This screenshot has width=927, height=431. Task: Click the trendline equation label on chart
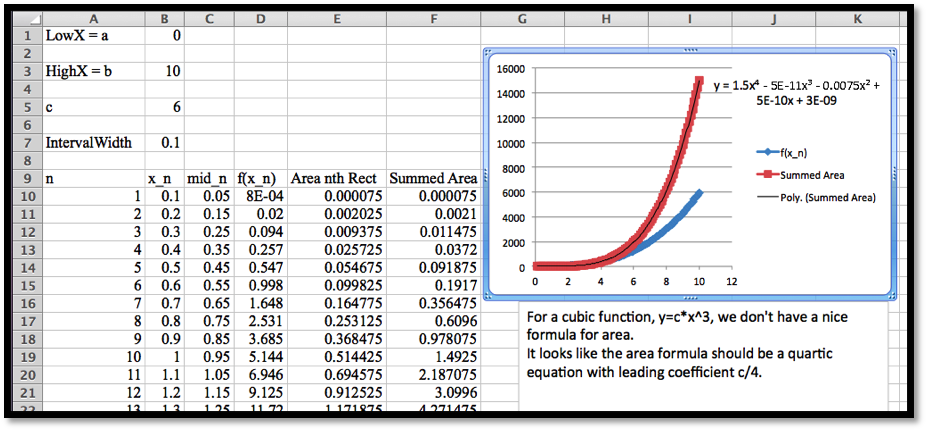point(796,93)
